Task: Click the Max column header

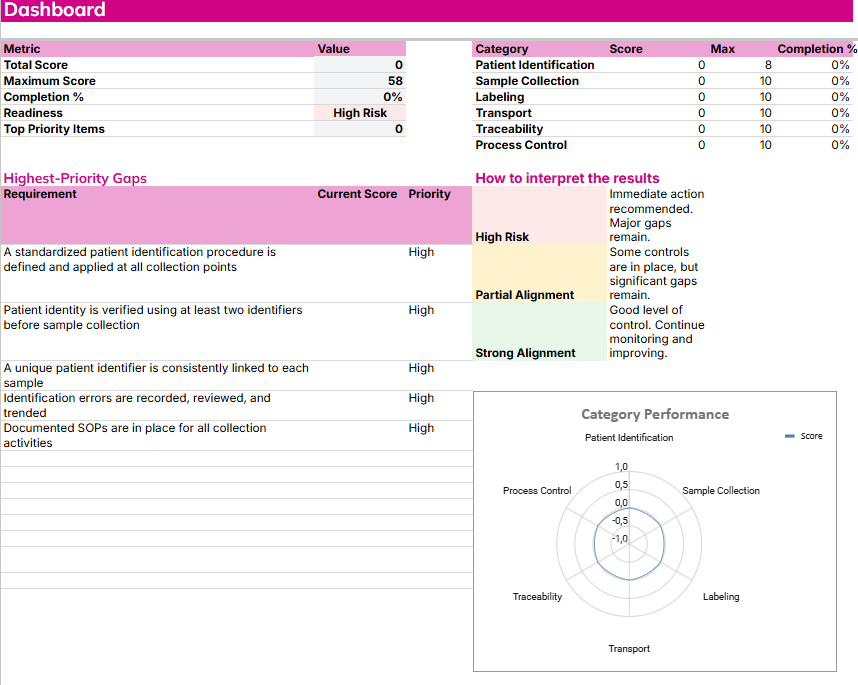Action: tap(722, 49)
